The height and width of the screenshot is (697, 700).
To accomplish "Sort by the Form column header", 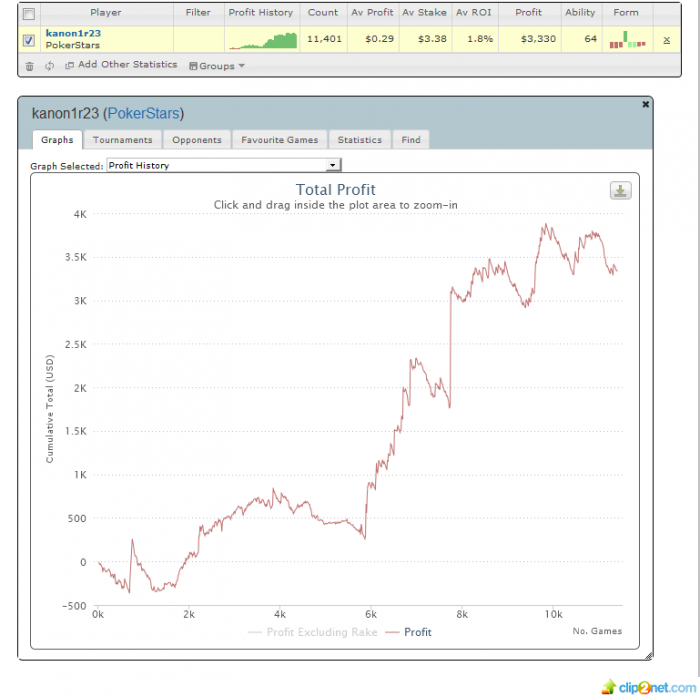I will click(626, 13).
